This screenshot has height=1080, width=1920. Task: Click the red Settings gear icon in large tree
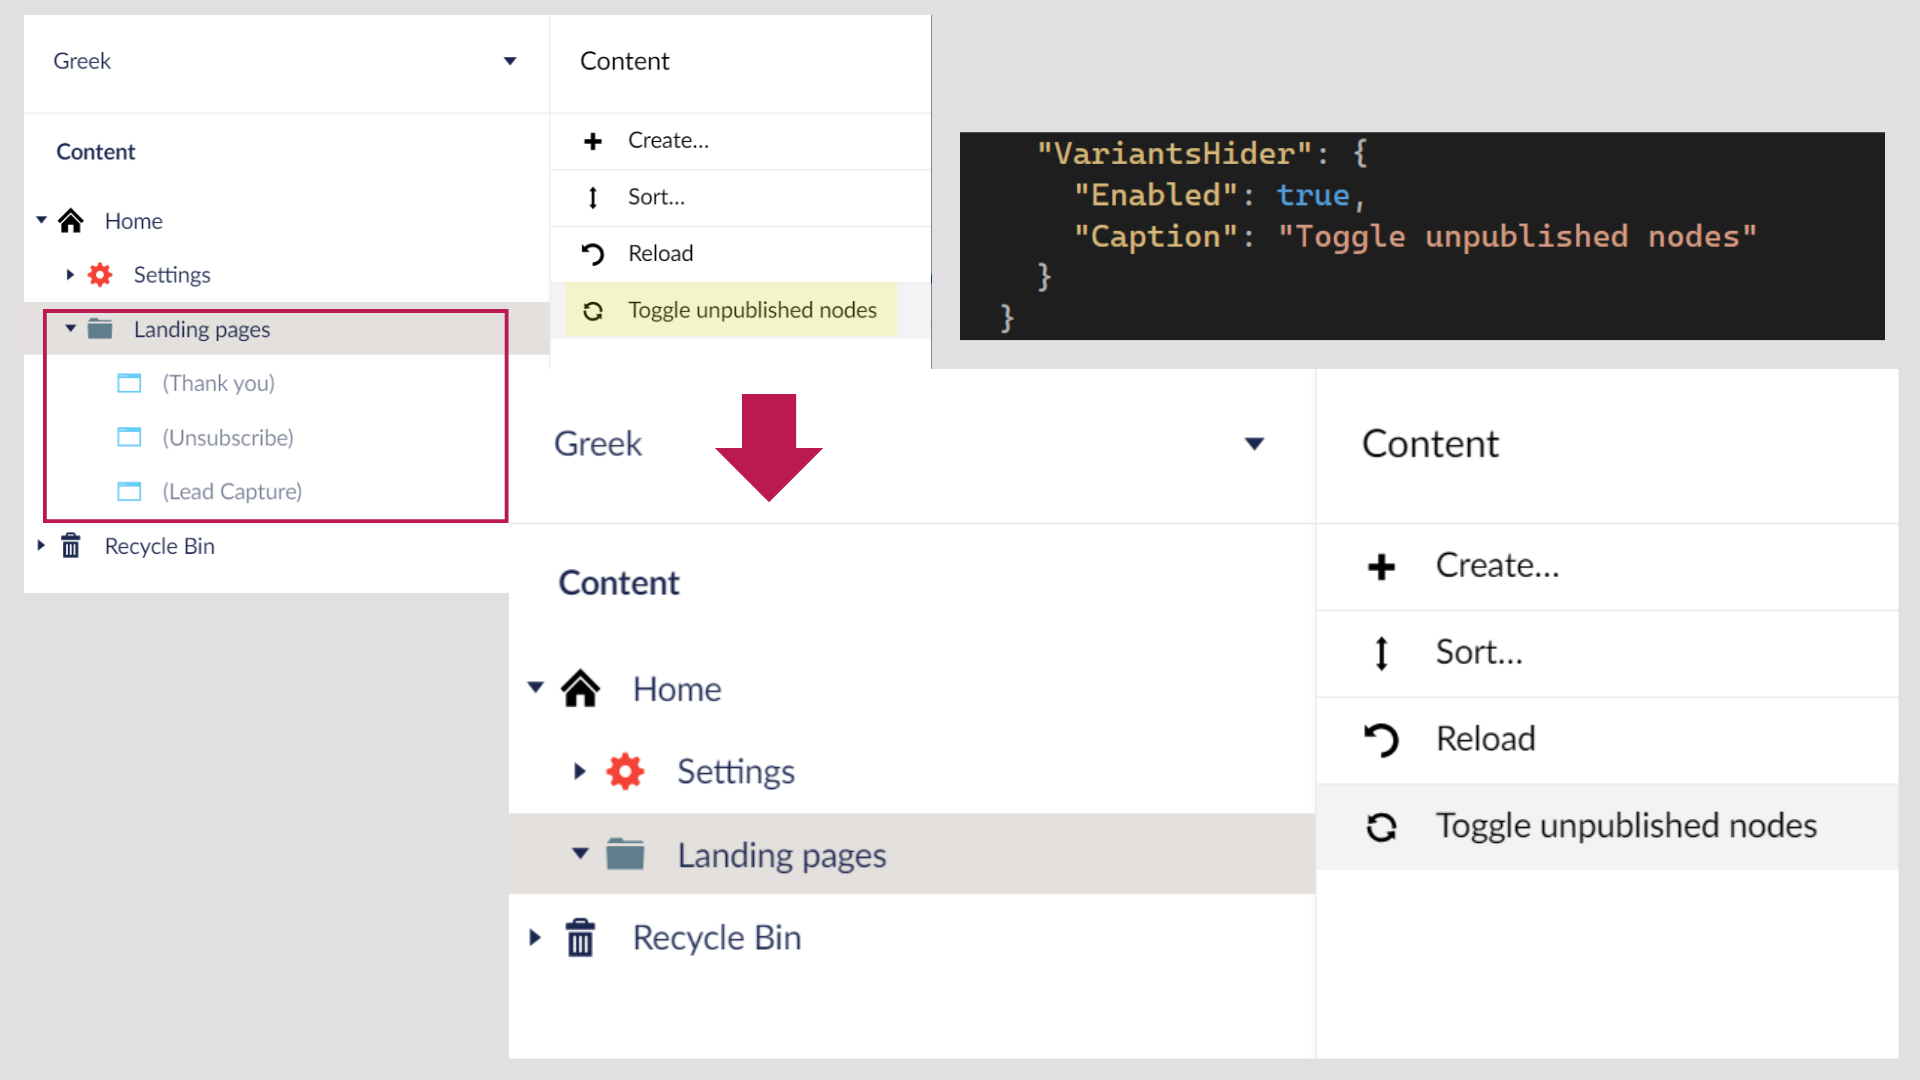click(625, 772)
